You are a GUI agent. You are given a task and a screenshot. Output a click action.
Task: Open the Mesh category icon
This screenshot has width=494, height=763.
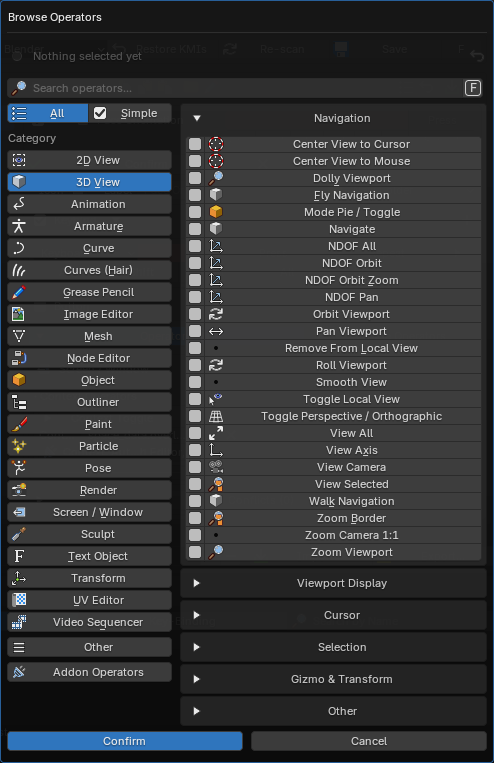point(19,336)
